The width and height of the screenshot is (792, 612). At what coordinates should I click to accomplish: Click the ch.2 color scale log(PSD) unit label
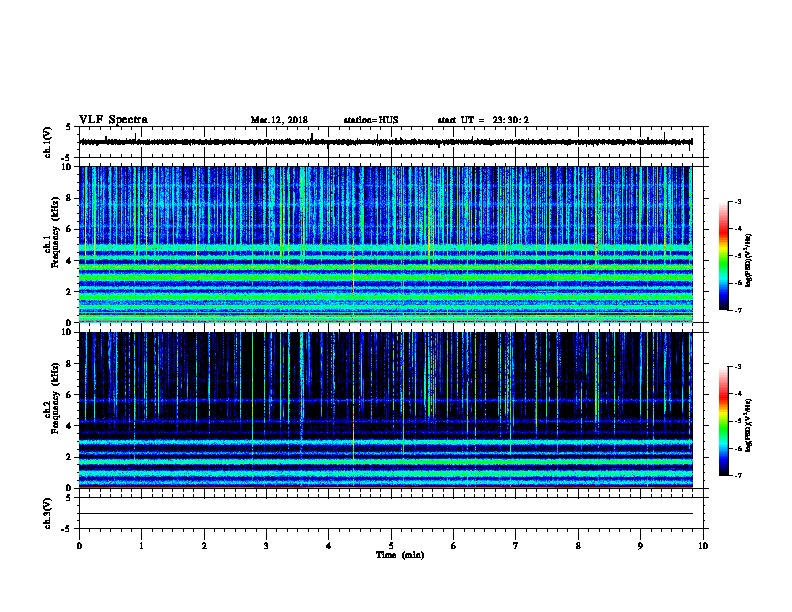tap(749, 425)
